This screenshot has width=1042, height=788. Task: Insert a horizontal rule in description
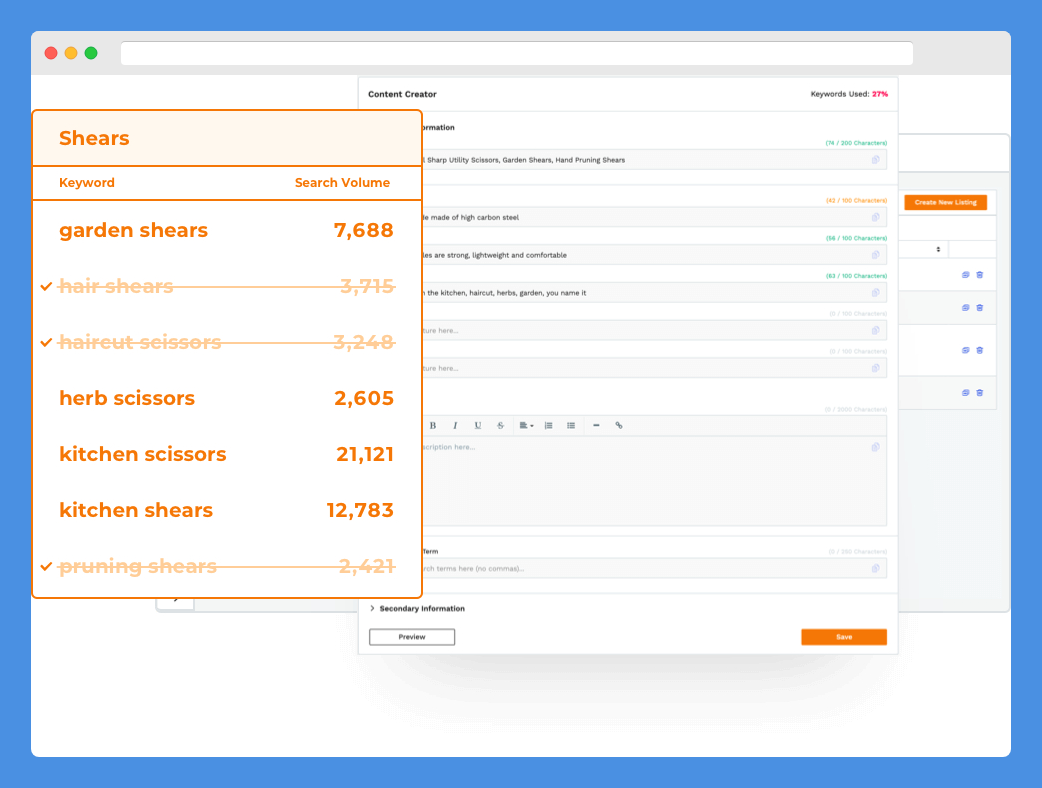coord(596,425)
